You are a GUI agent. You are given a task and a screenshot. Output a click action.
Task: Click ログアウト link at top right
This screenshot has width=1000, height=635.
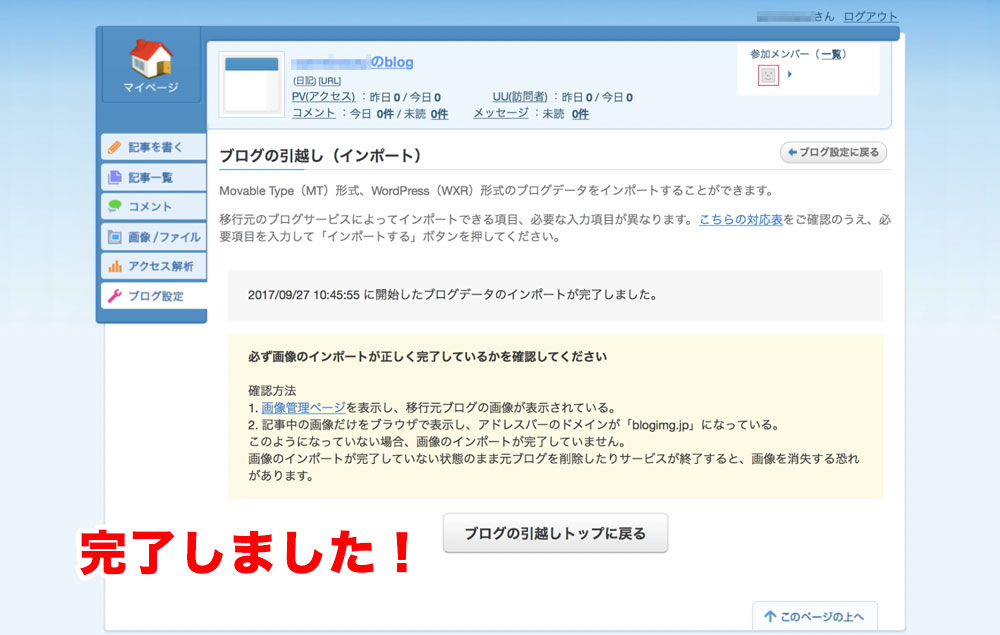coord(870,17)
